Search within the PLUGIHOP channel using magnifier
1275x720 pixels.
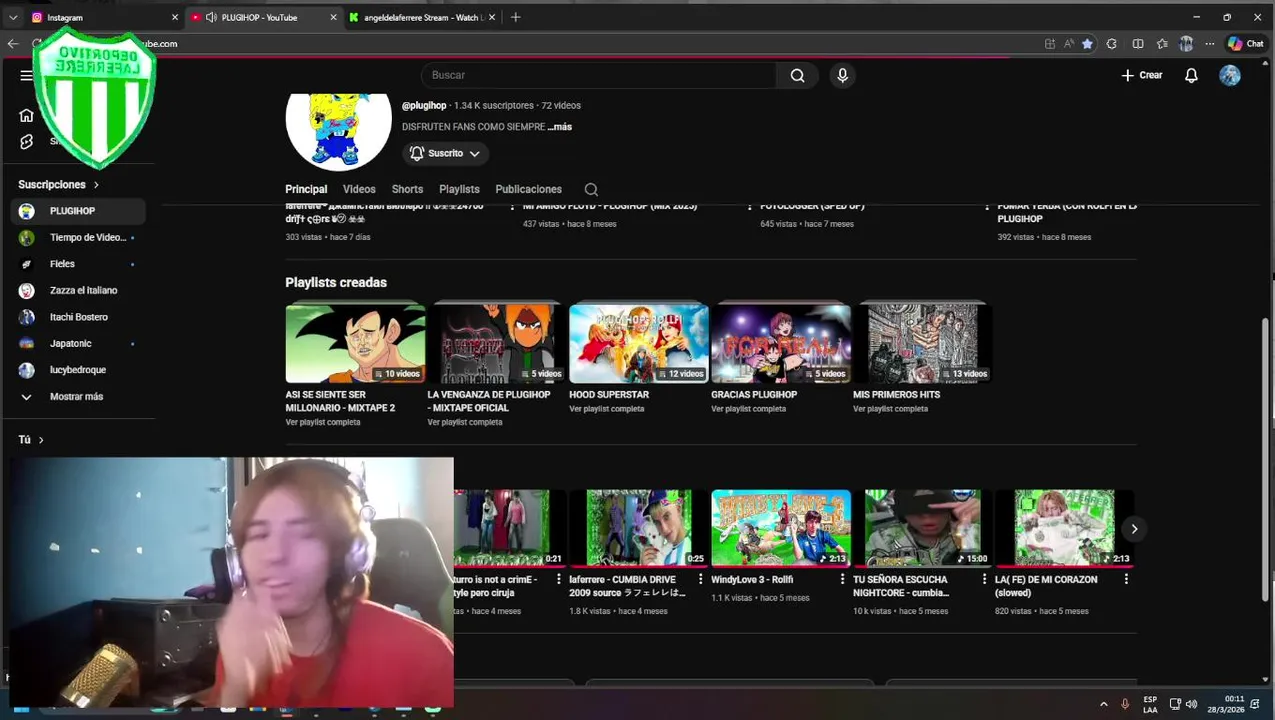click(x=591, y=189)
